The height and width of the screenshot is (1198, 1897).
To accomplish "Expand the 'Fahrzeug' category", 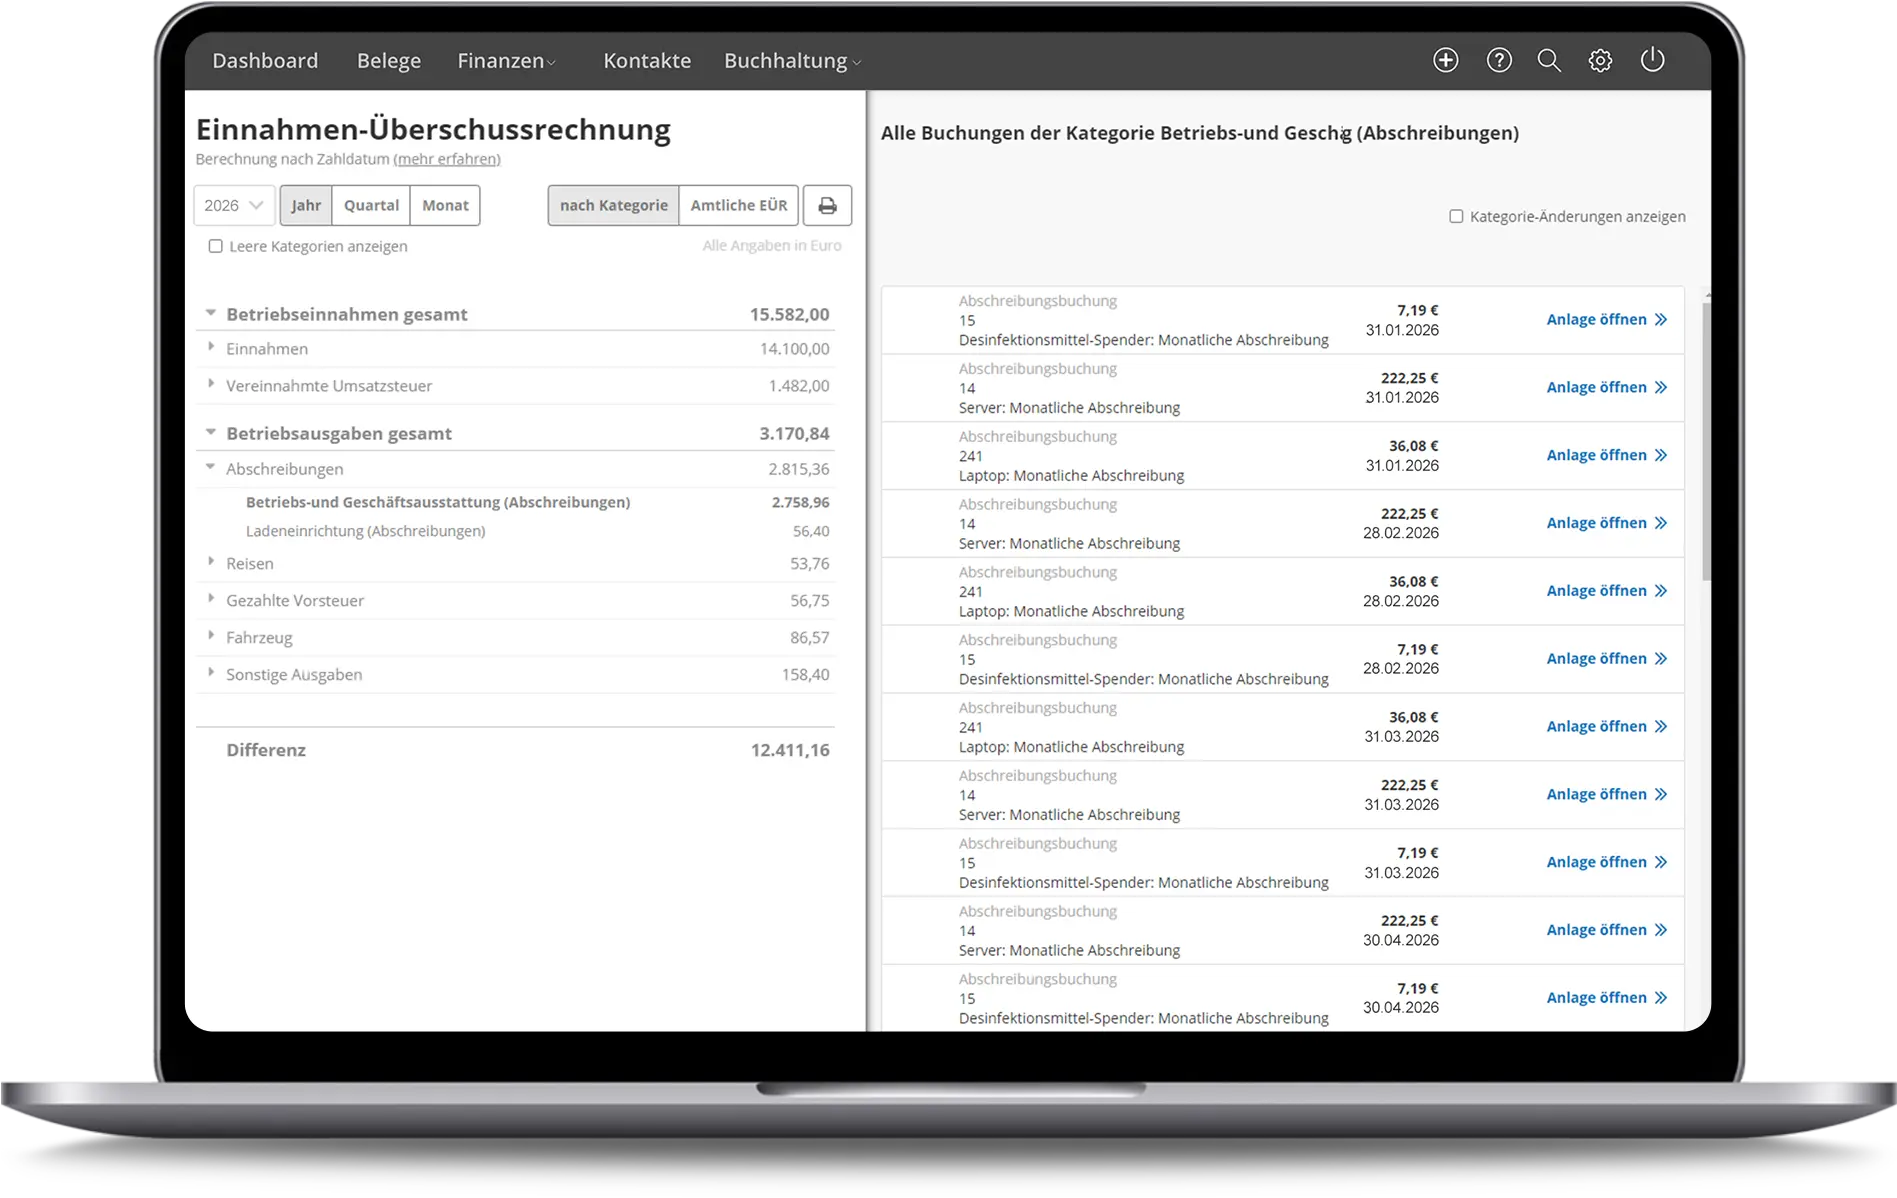I will [211, 636].
